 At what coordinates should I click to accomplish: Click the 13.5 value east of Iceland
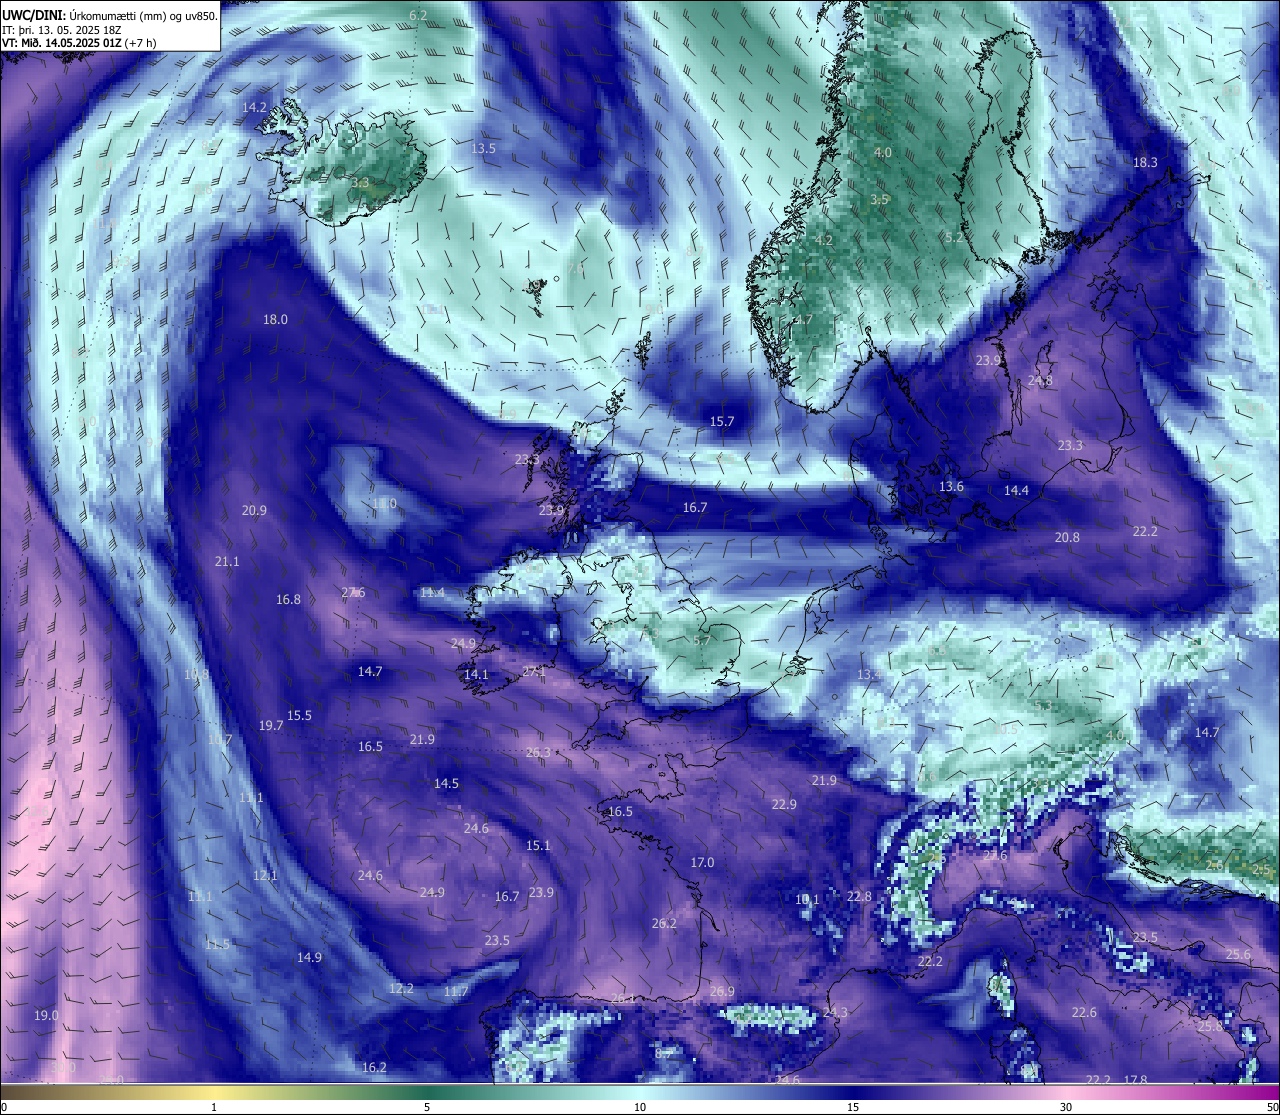[483, 148]
